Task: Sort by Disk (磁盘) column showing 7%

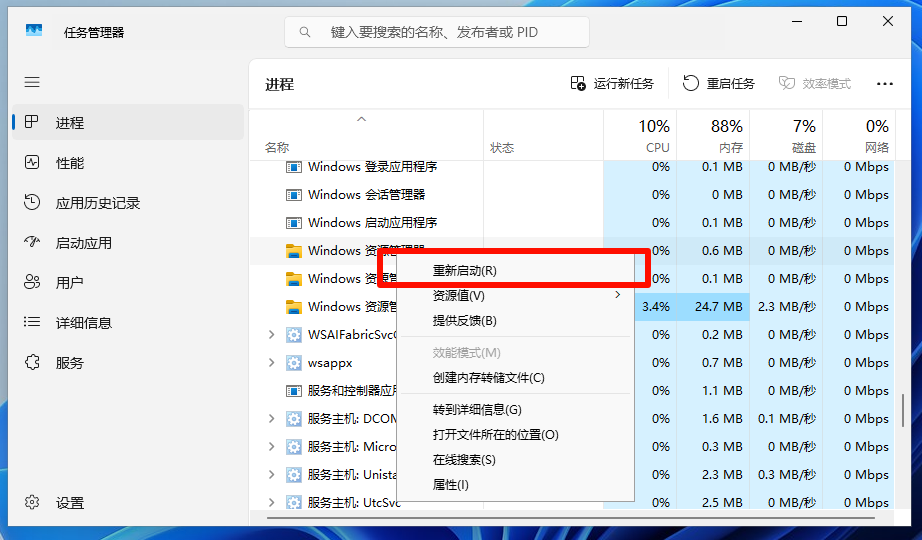Action: click(x=786, y=135)
